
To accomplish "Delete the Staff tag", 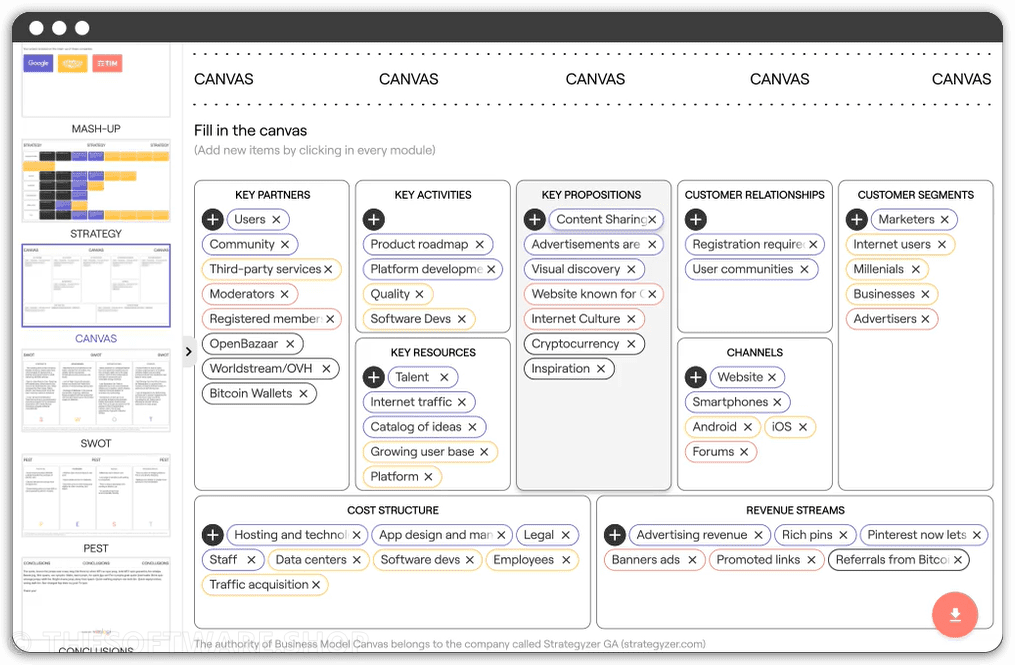I will (x=251, y=559).
